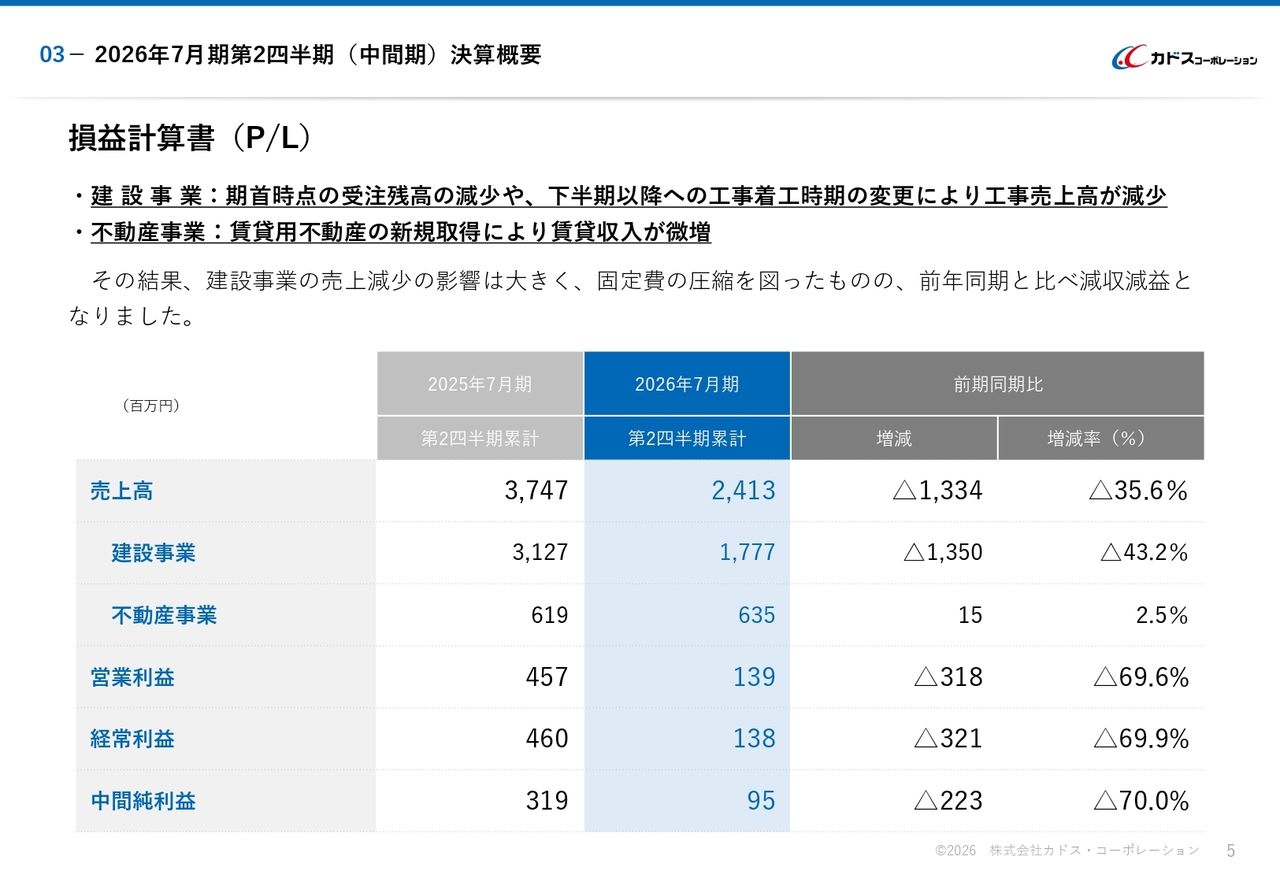Click the page number 5
Image resolution: width=1280 pixels, height=886 pixels.
pyautogui.click(x=1230, y=851)
